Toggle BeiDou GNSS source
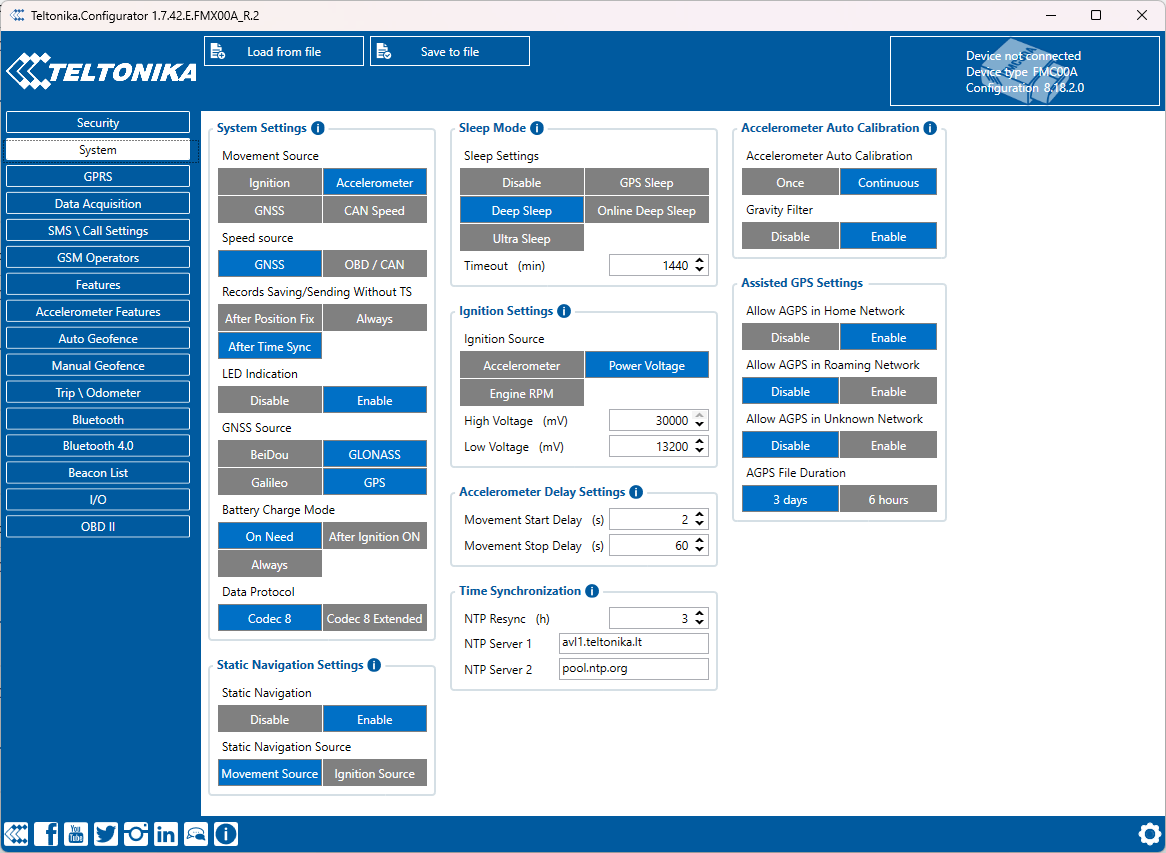 pos(269,454)
